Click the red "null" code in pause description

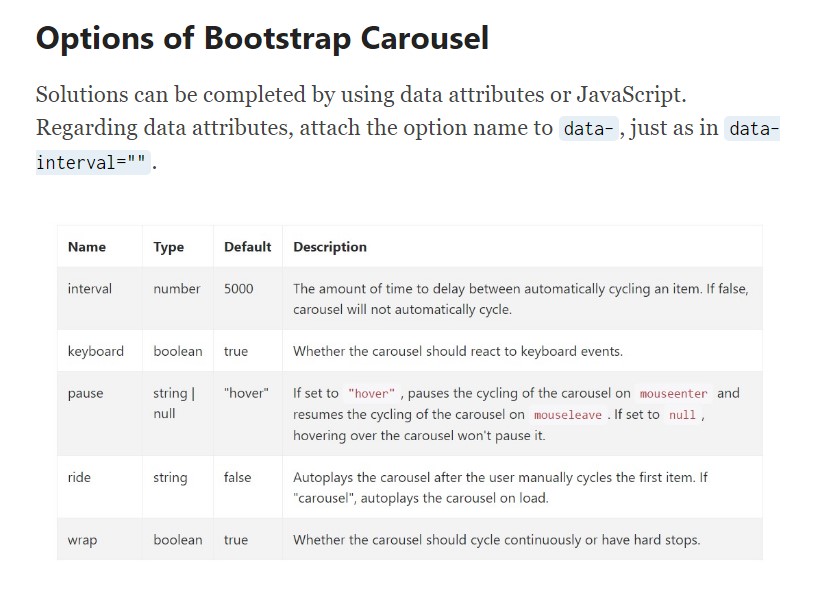682,415
